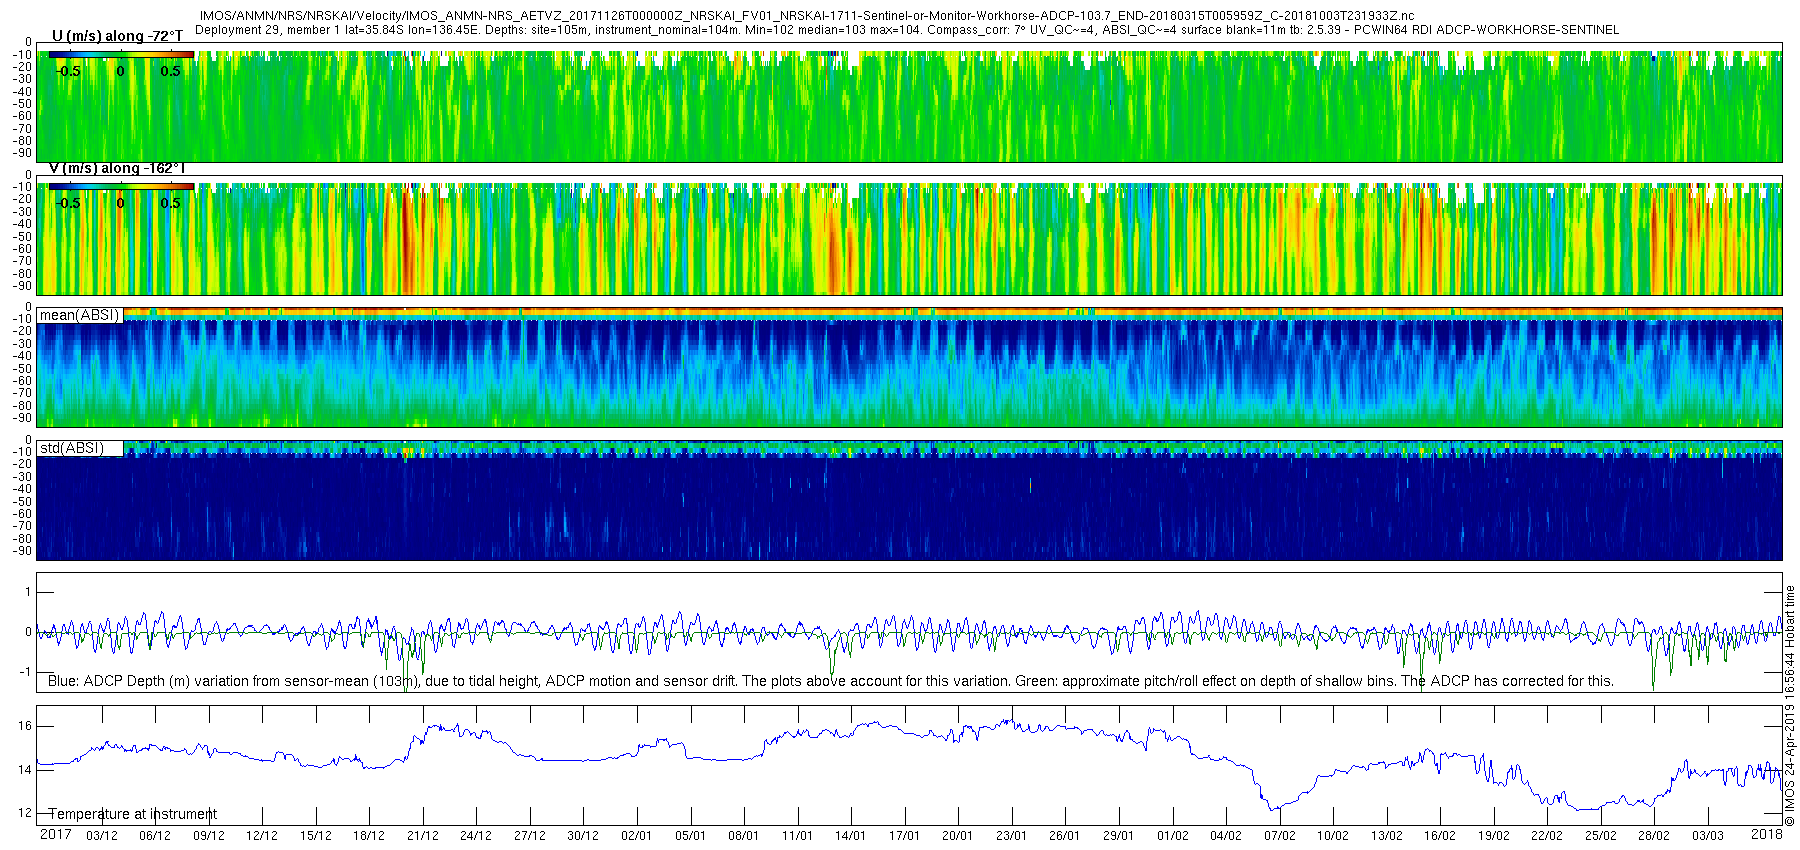Click the '01/02' date tick label
This screenshot has height=850, width=1800.
point(1173,836)
